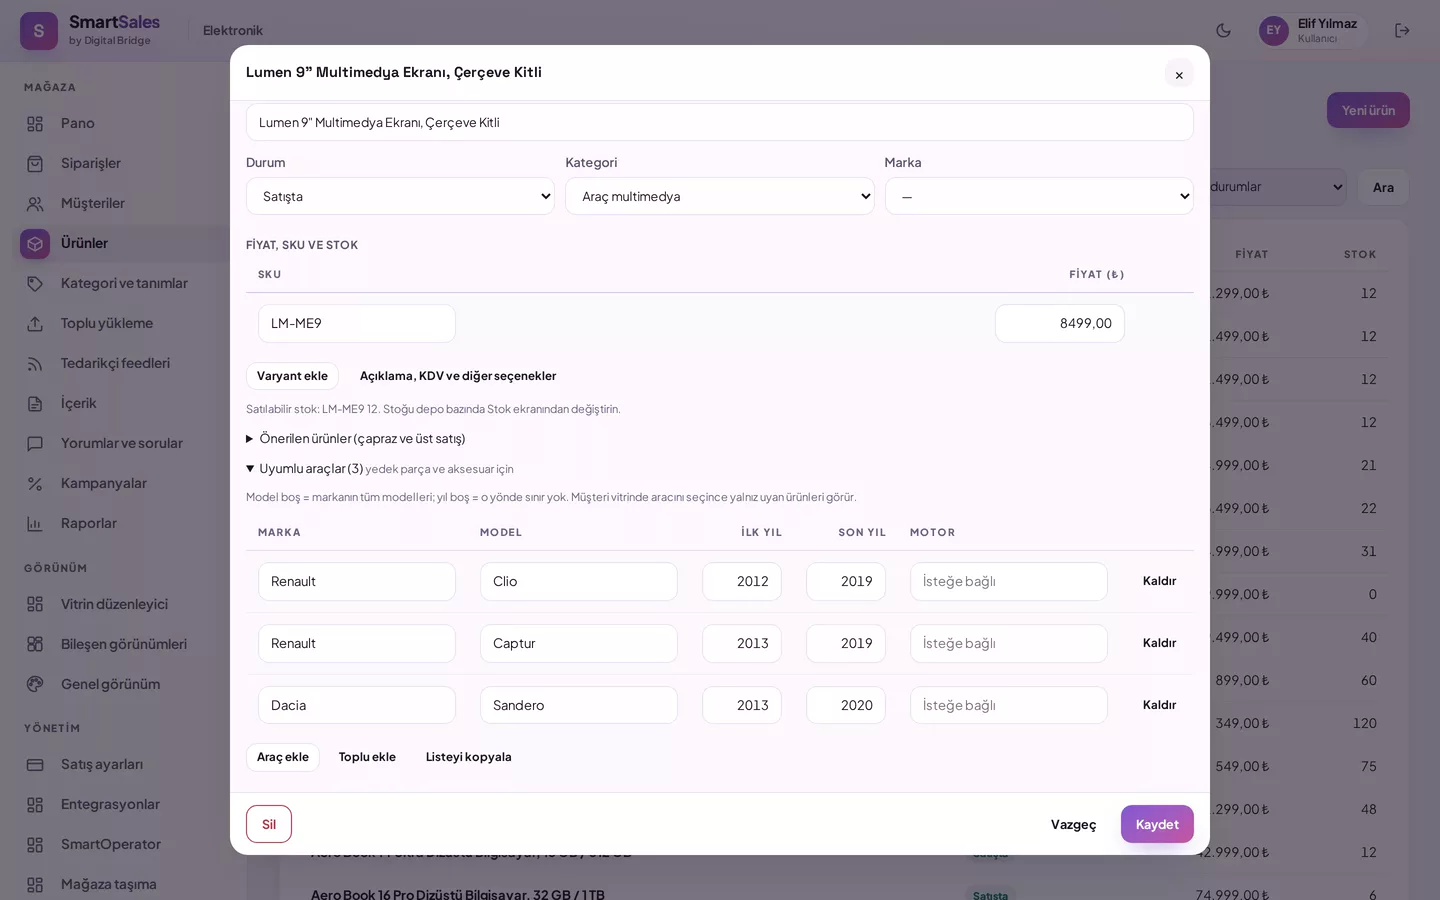Click the price field 8499,00
Viewport: 1440px width, 900px height.
tap(1060, 323)
